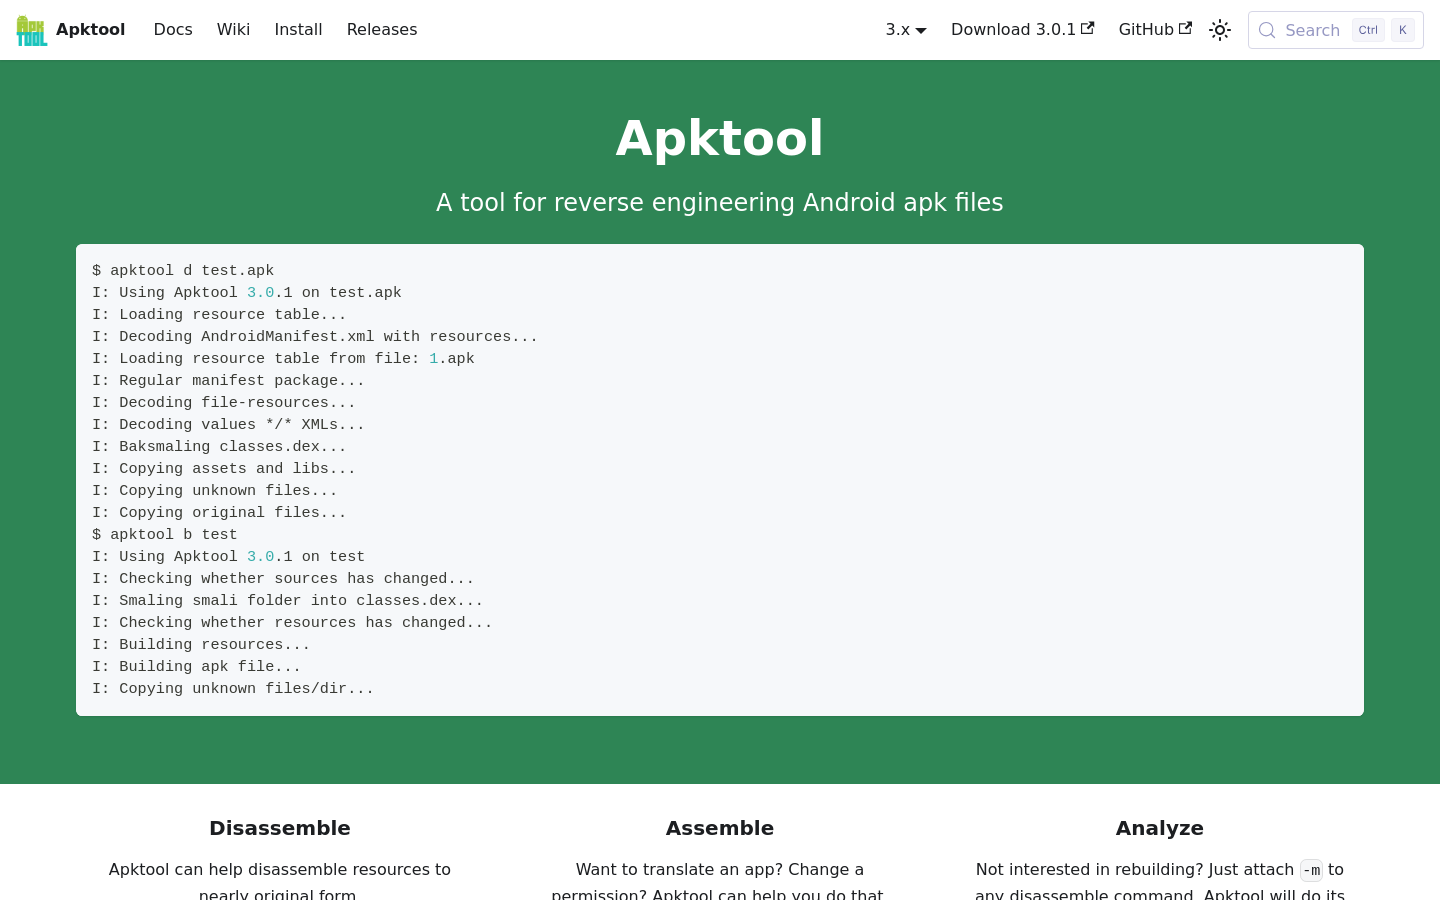
Task: Open the Apktool brand home link
Action: pos(90,30)
